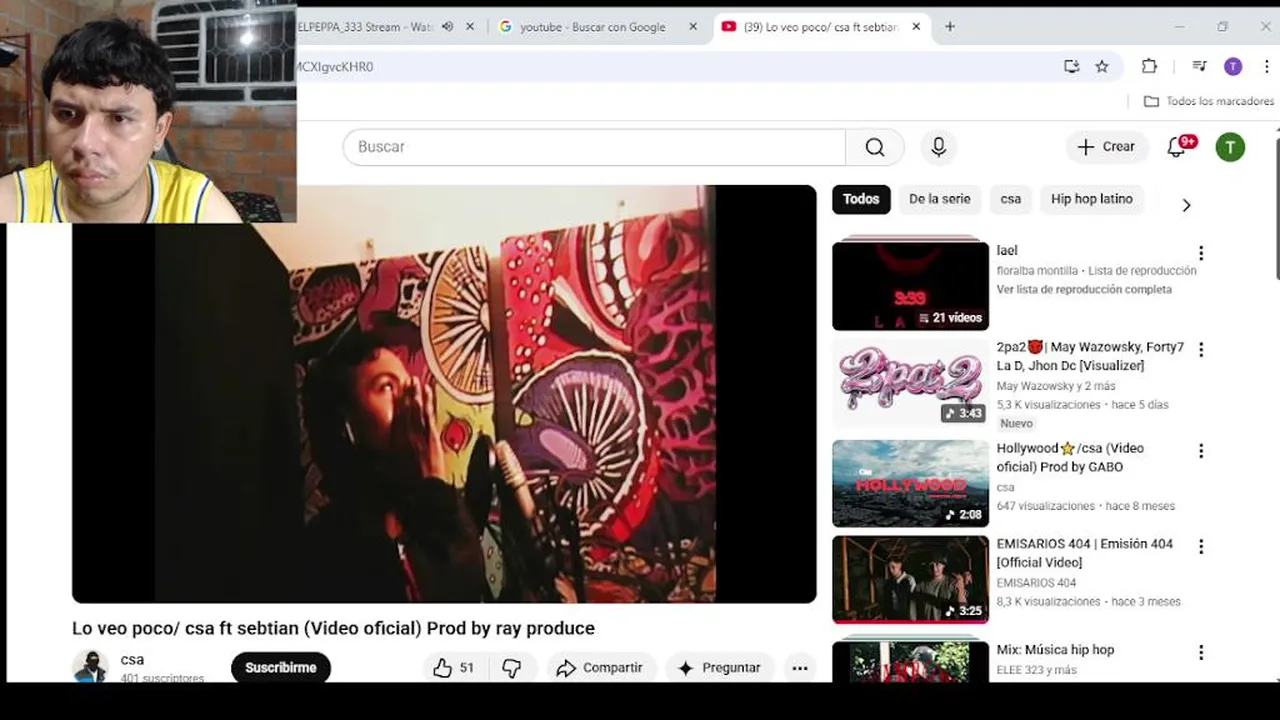Click the Preguntar button
This screenshot has width=1280, height=720.
pyautogui.click(x=719, y=668)
